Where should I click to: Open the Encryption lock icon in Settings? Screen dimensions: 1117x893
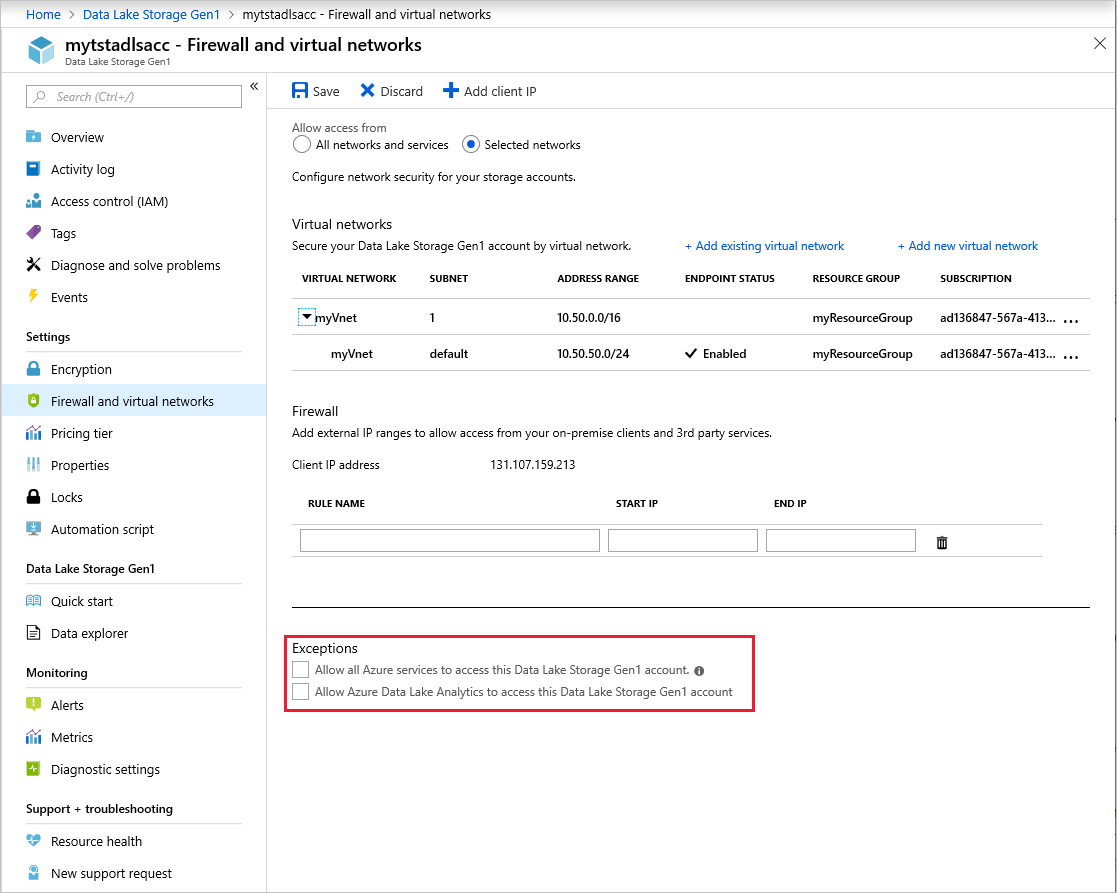point(34,369)
